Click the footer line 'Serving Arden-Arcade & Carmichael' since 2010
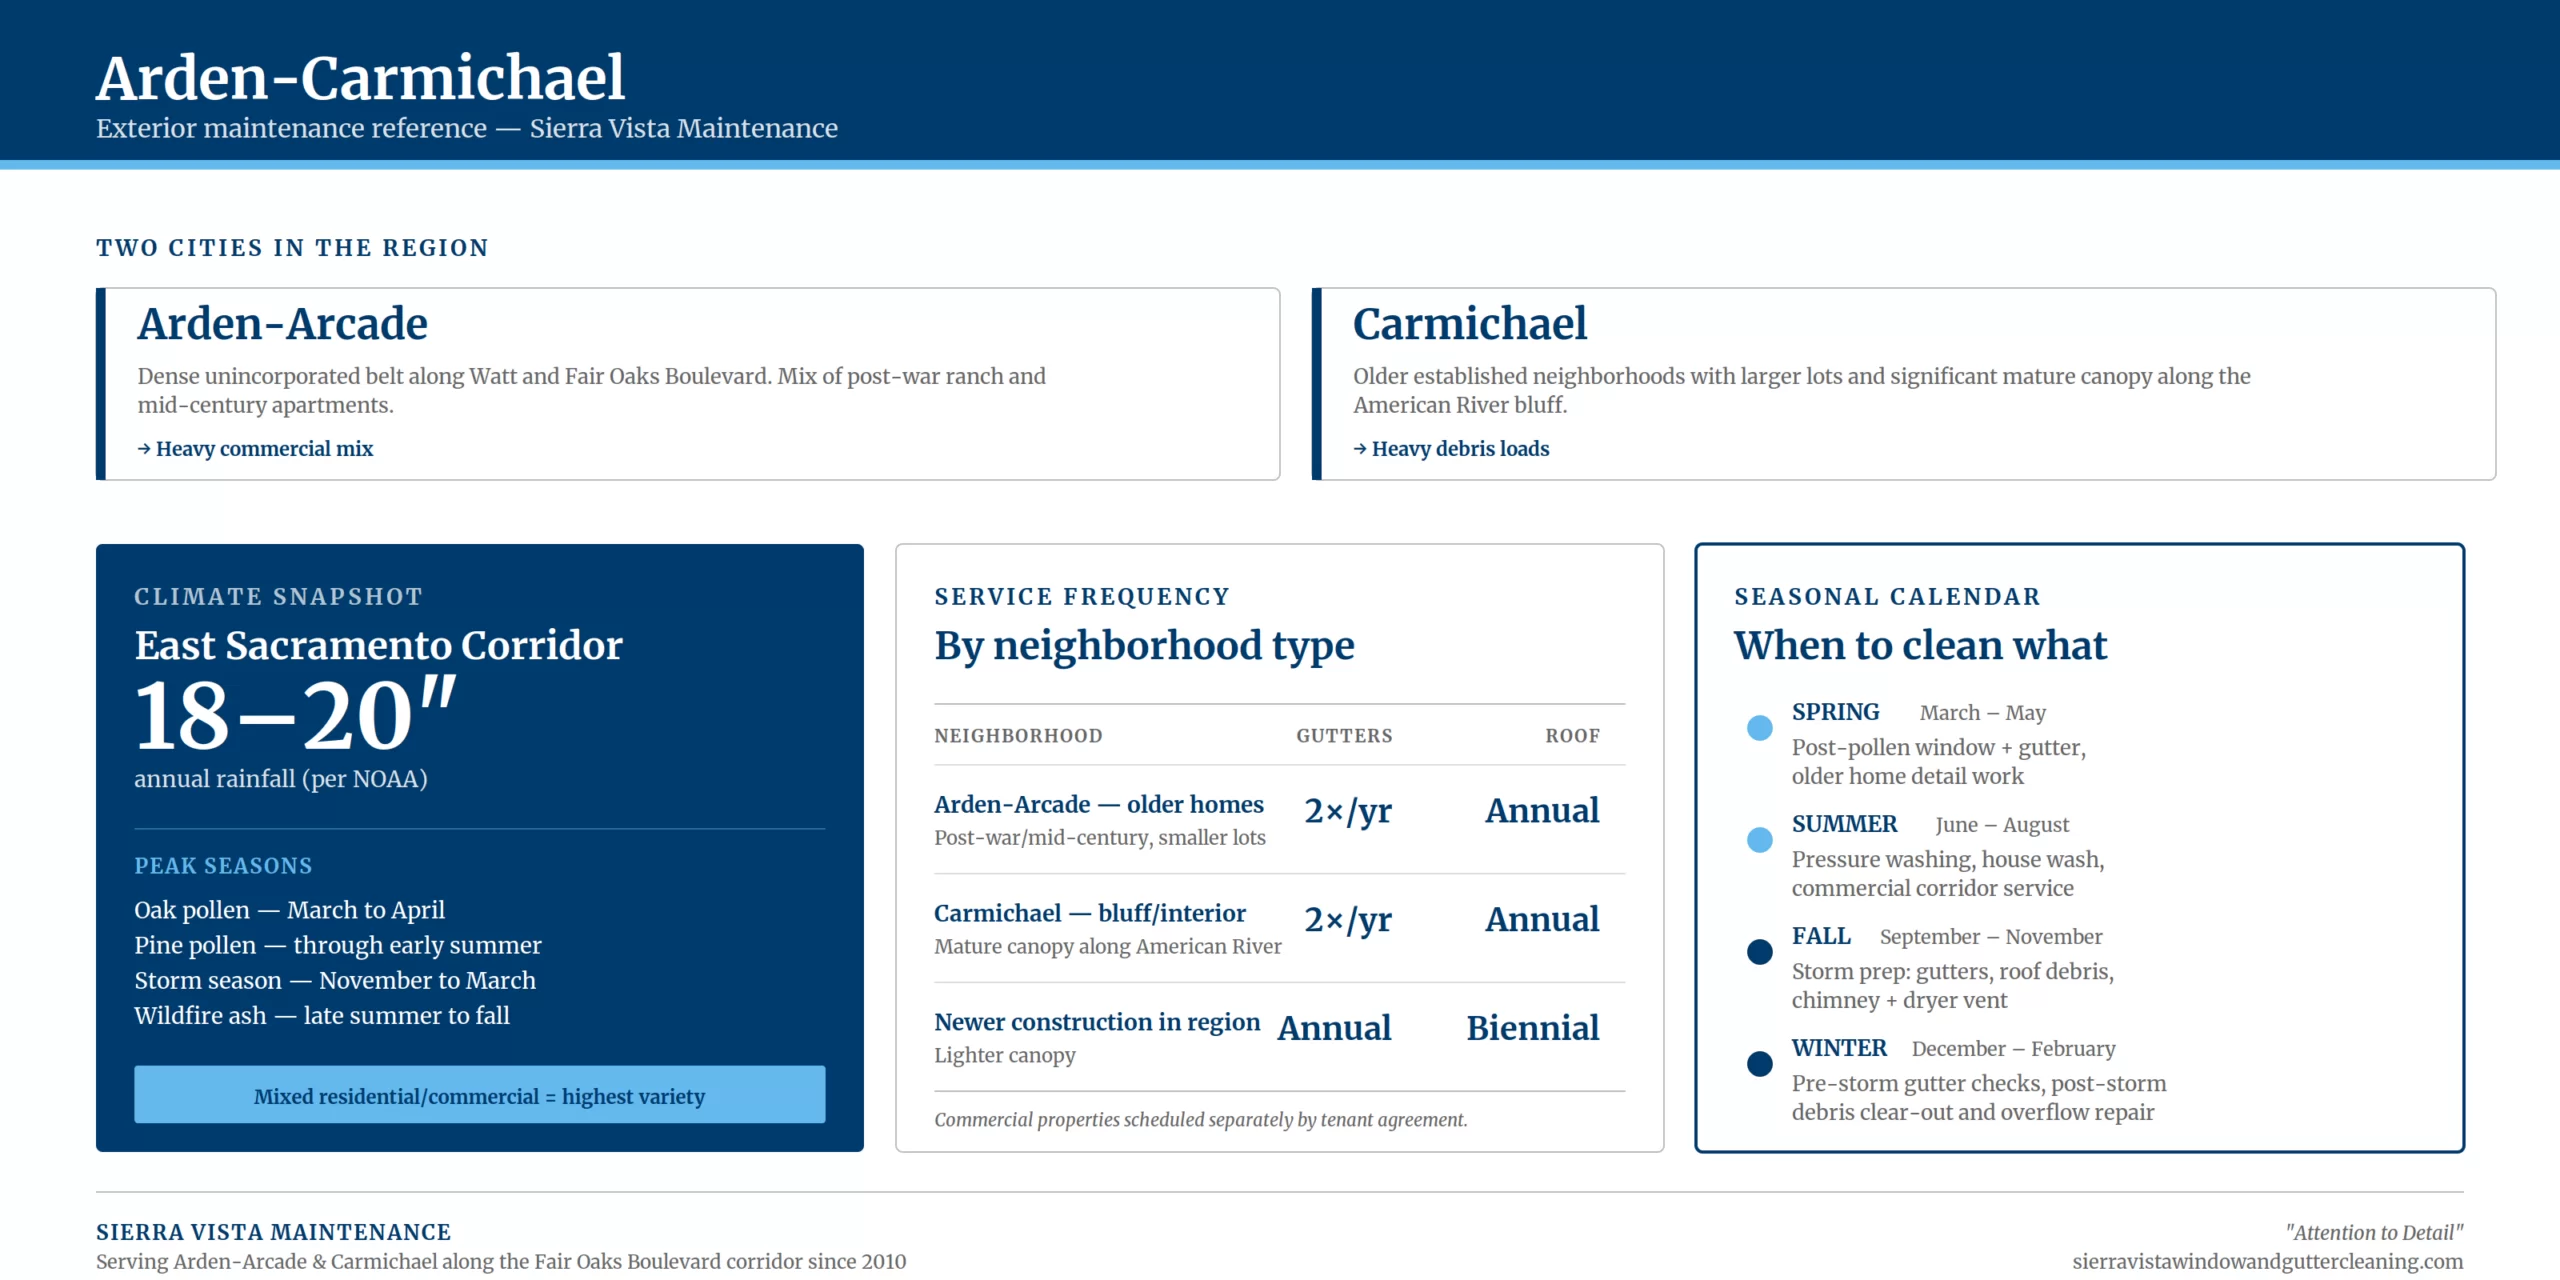 [501, 1262]
